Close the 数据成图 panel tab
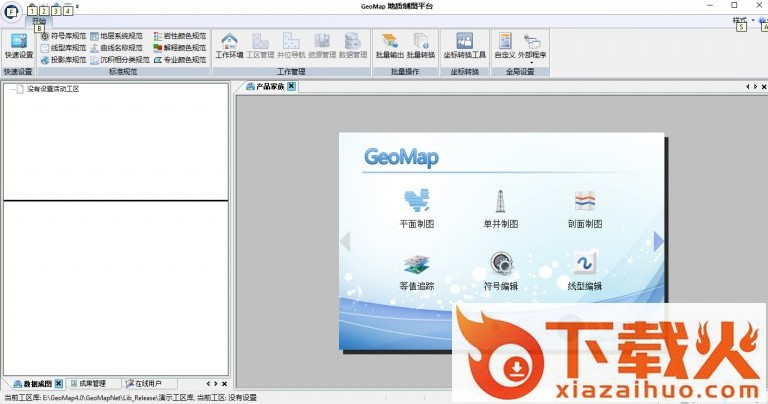The width and height of the screenshot is (768, 404). coord(58,383)
